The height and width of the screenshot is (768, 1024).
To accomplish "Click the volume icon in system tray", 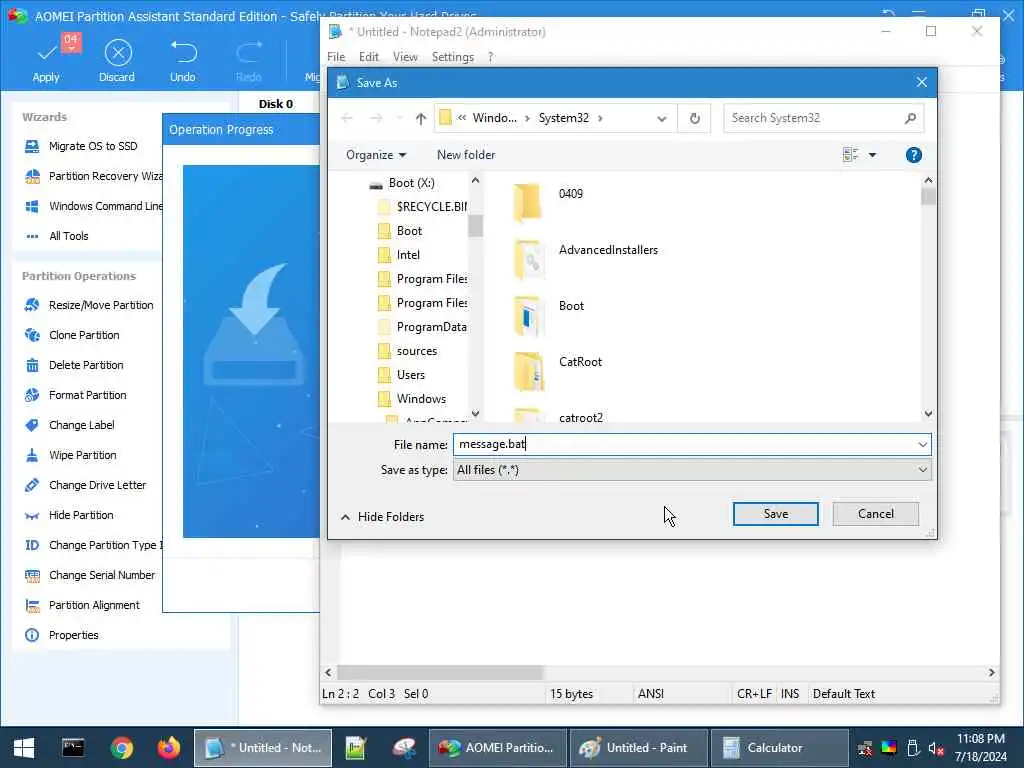I will (935, 748).
